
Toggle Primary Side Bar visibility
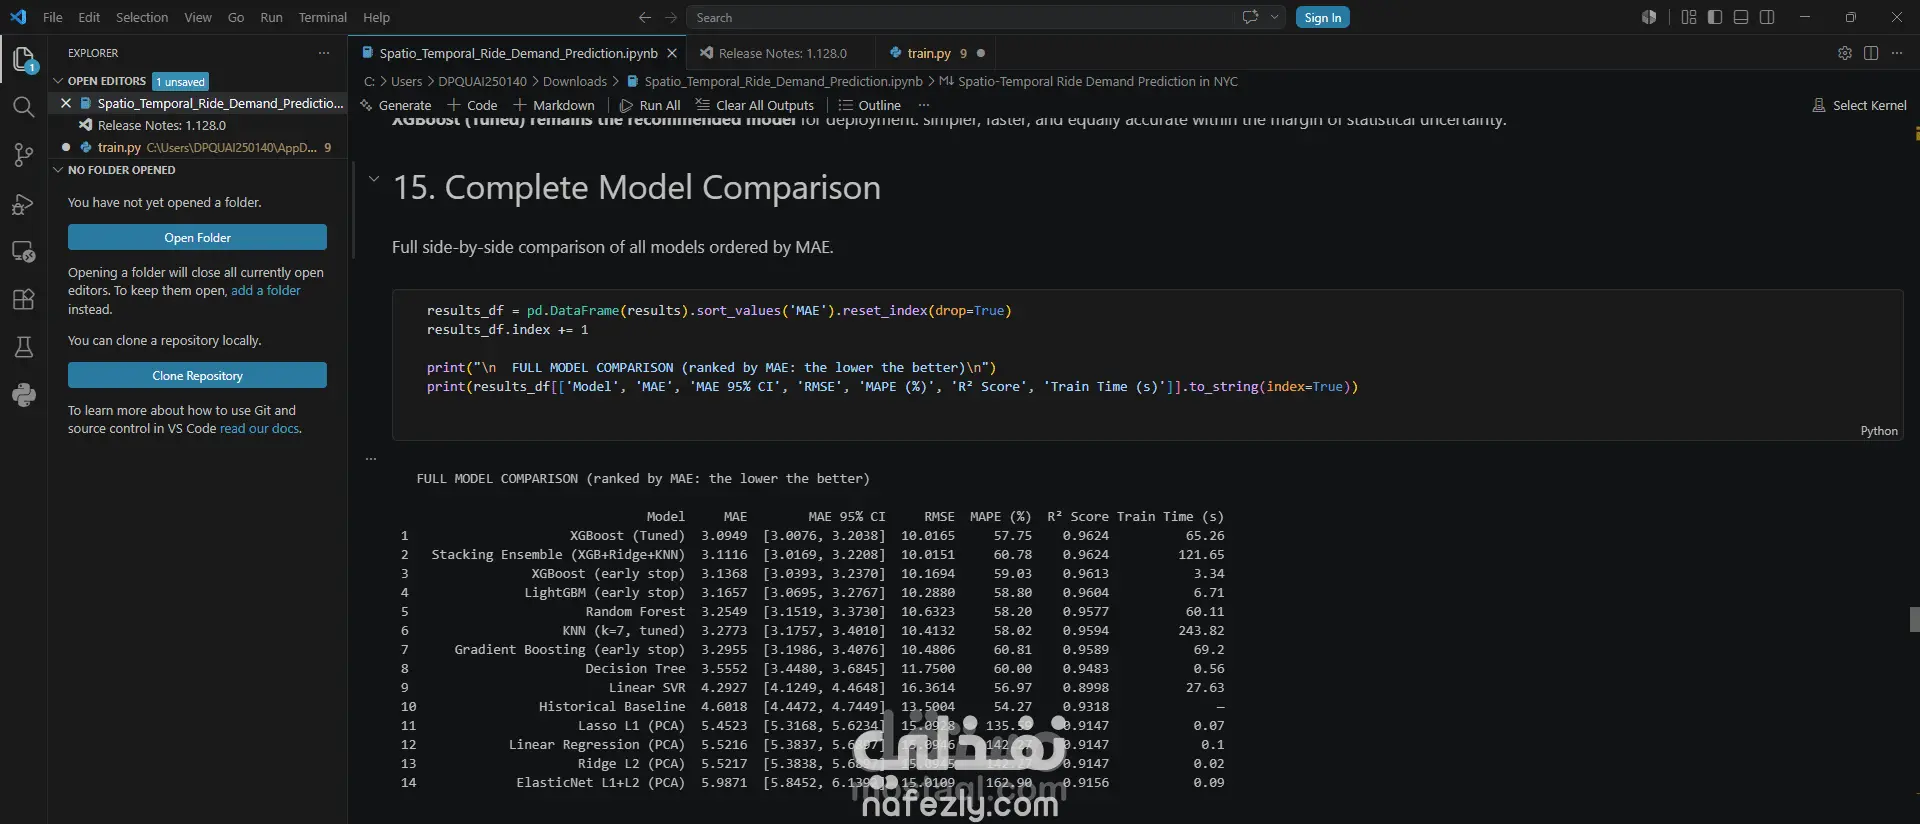tap(1715, 17)
